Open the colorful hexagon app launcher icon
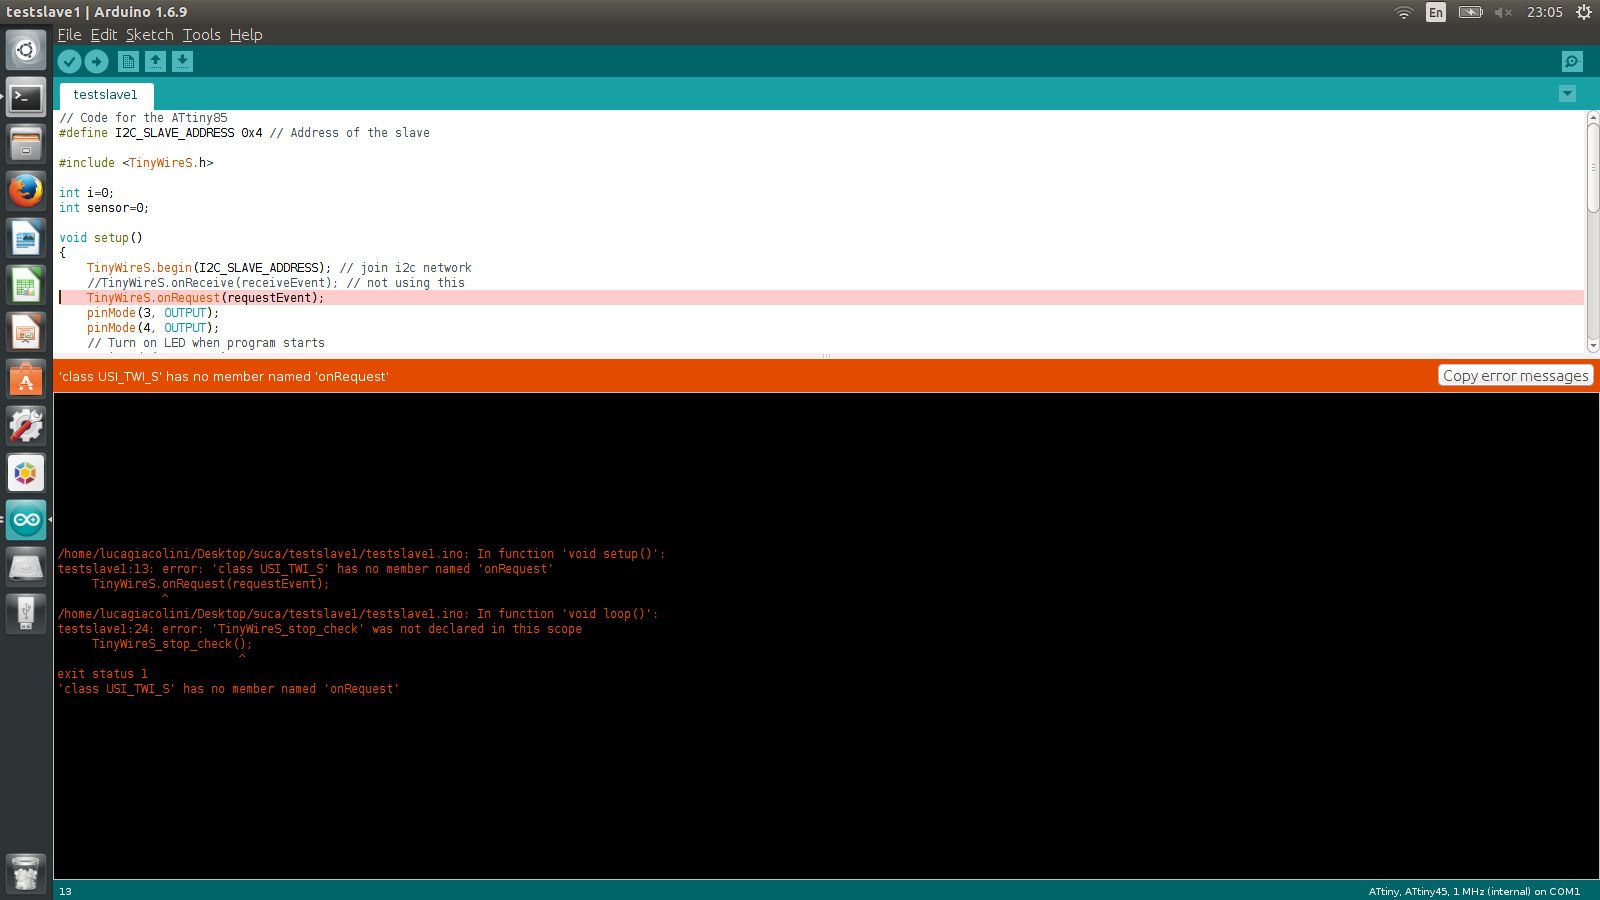This screenshot has width=1600, height=900. click(26, 473)
